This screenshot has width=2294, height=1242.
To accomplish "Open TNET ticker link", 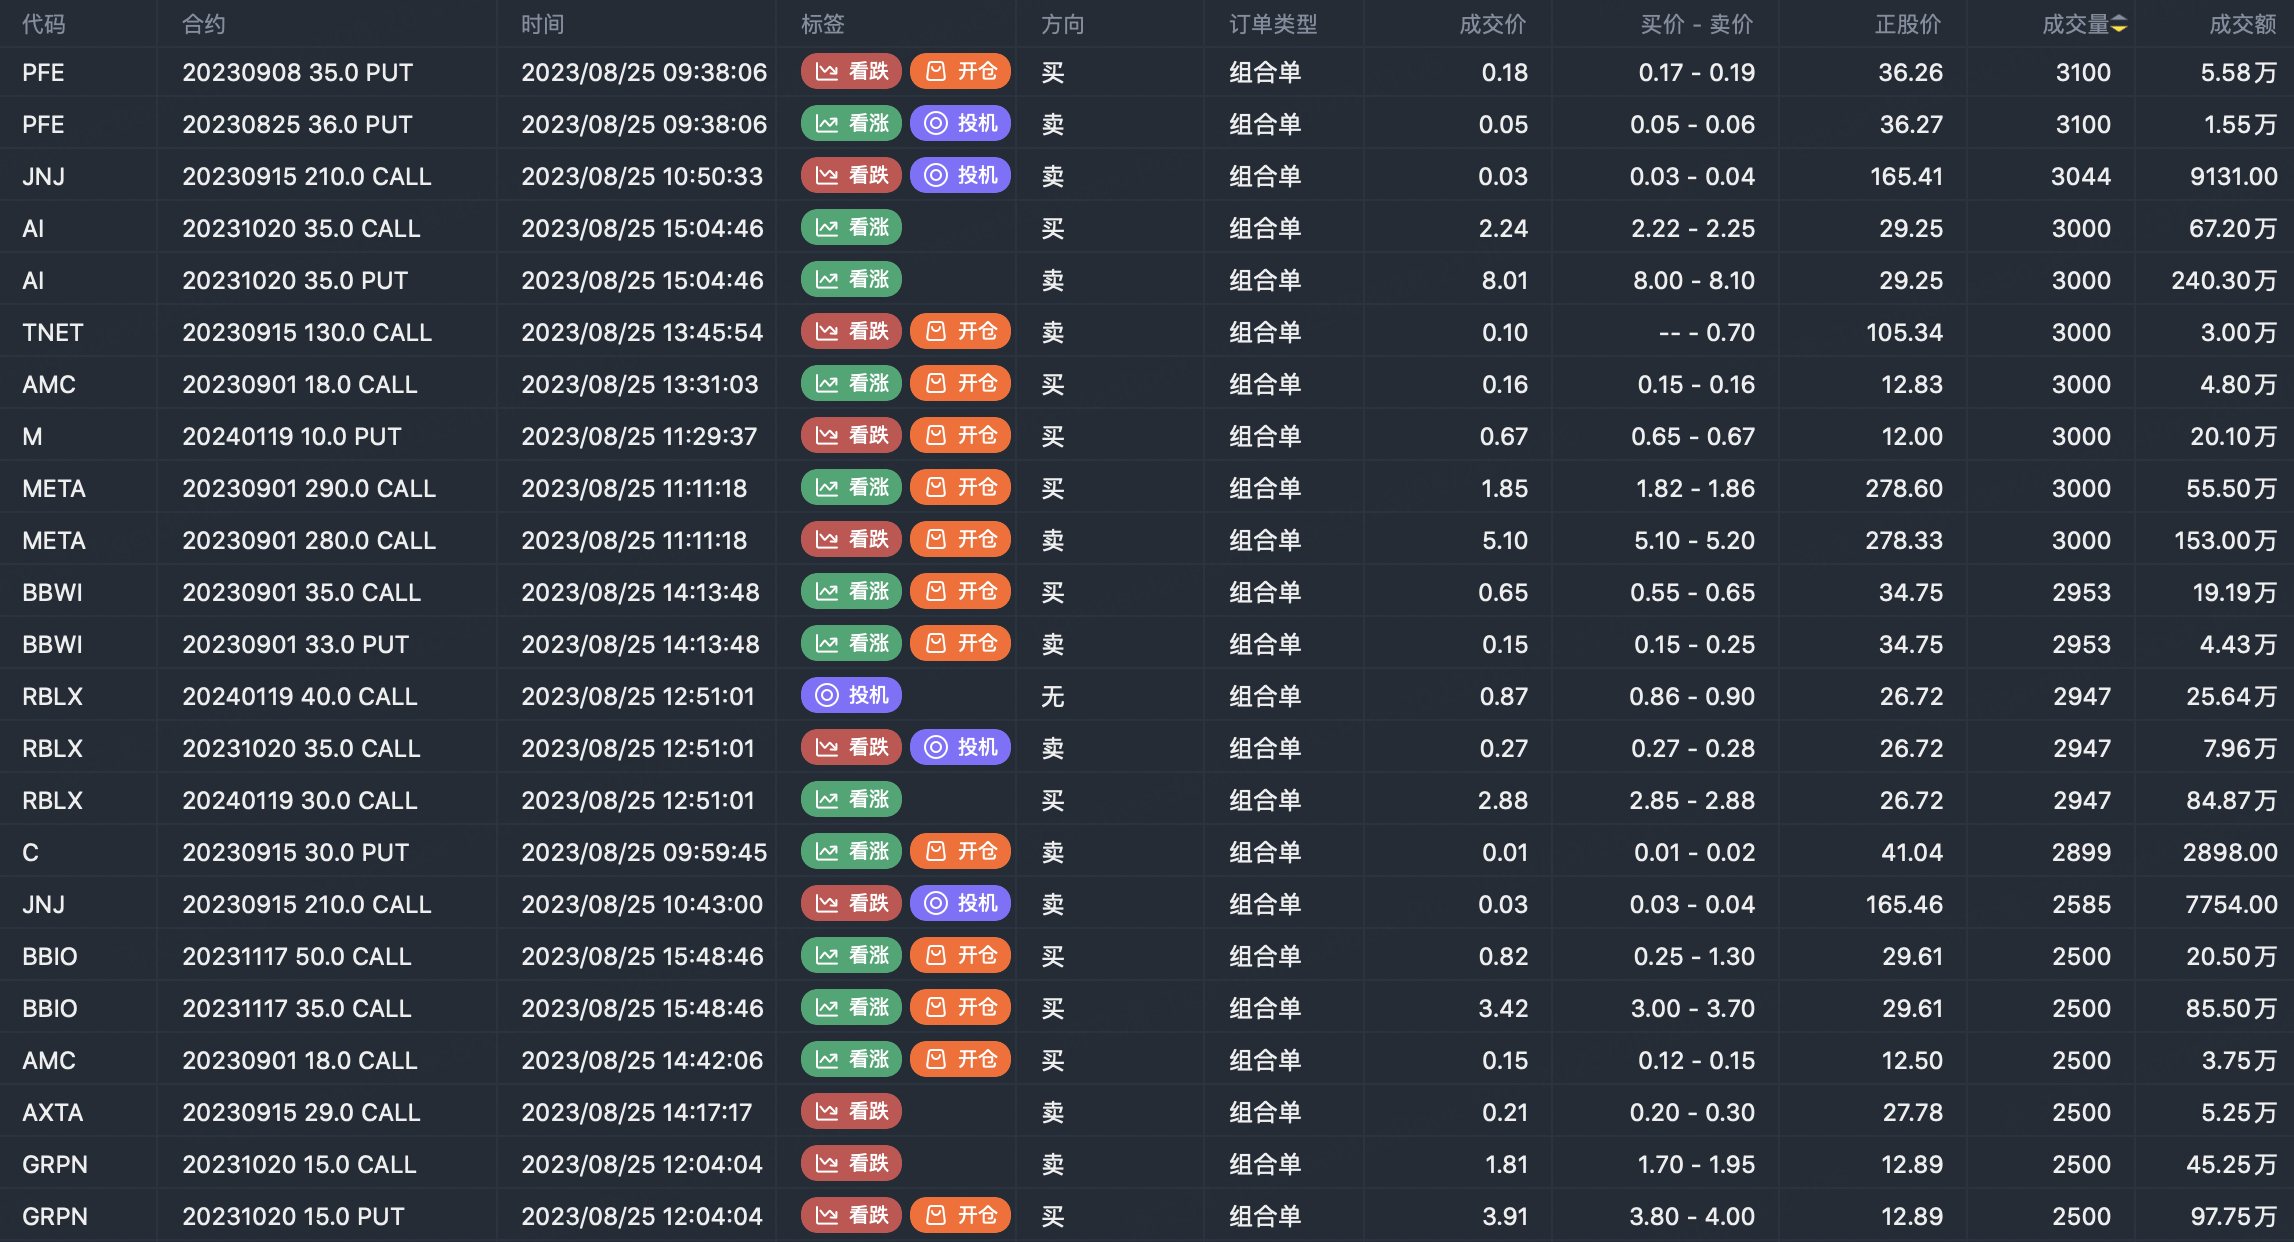I will pos(53,332).
